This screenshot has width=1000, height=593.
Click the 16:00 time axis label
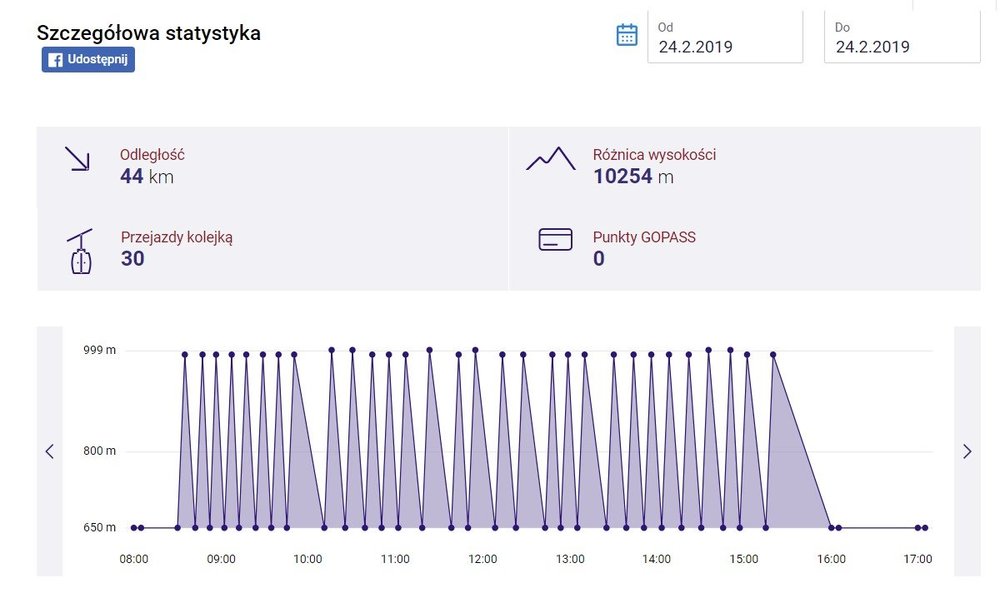832,559
